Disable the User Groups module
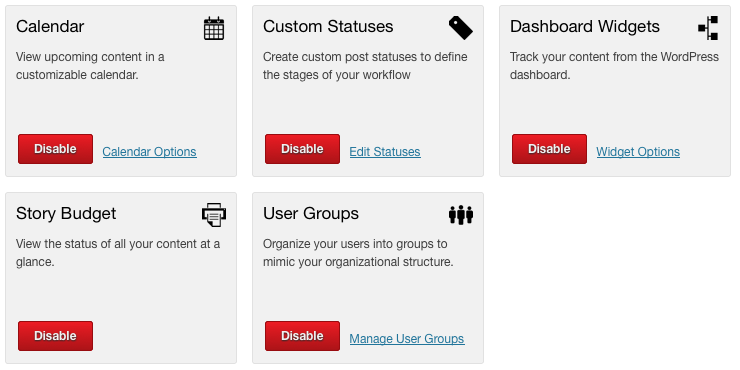The image size is (740, 370). pos(302,336)
